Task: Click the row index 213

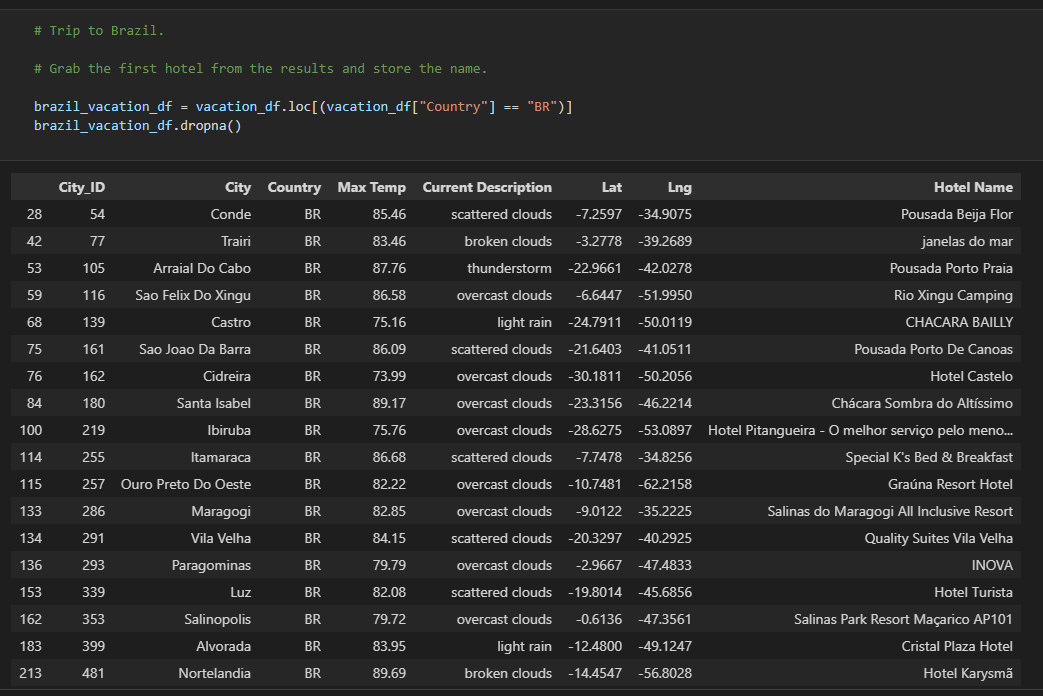Action: tap(31, 673)
